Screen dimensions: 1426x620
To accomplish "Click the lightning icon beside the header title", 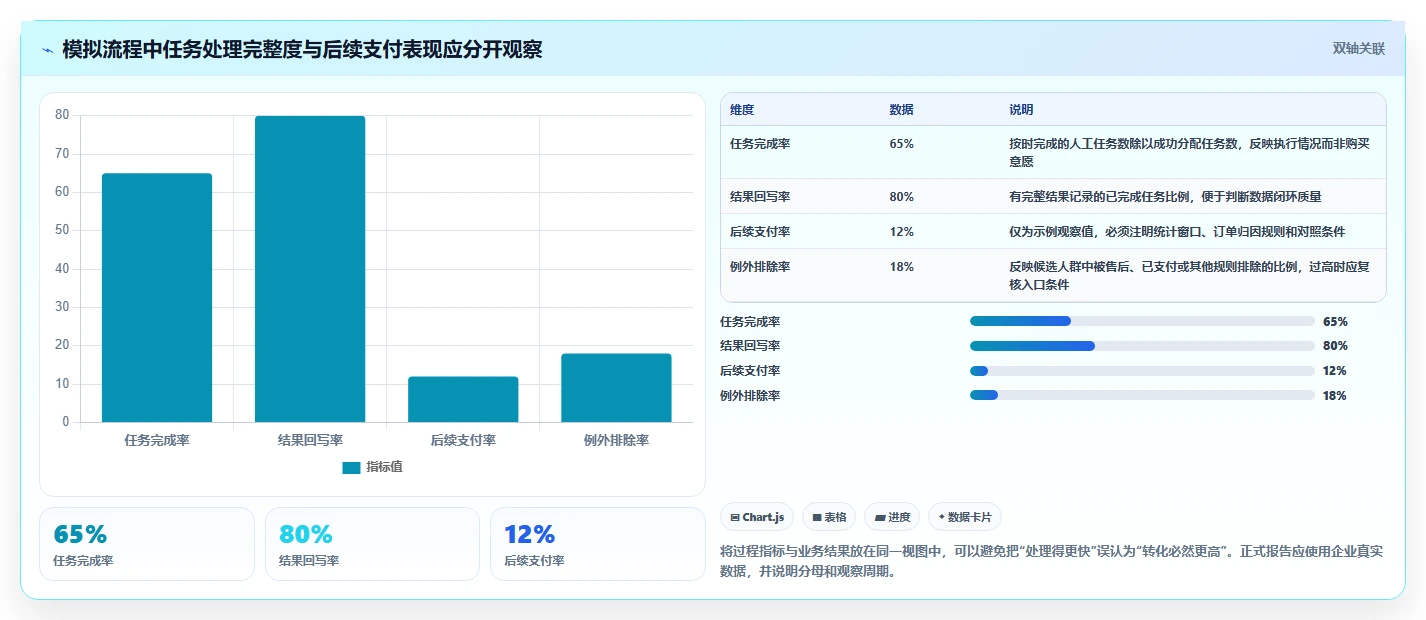I will pyautogui.click(x=48, y=50).
